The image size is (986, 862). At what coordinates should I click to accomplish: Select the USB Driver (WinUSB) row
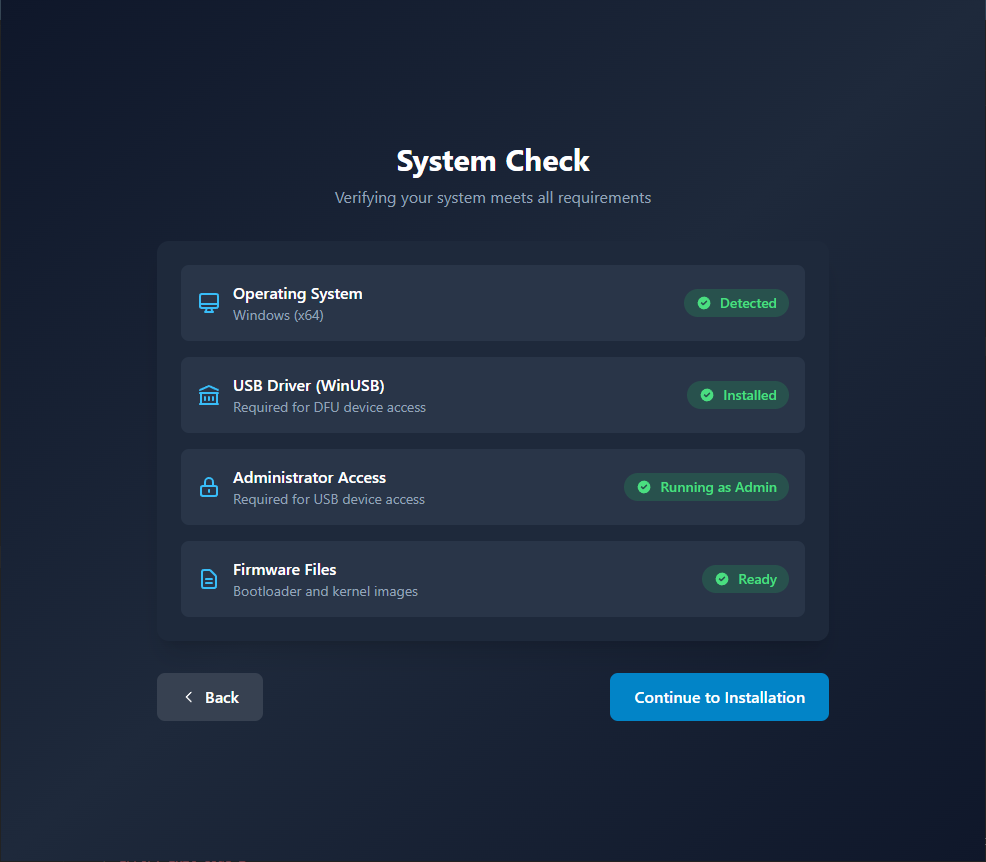pos(492,394)
